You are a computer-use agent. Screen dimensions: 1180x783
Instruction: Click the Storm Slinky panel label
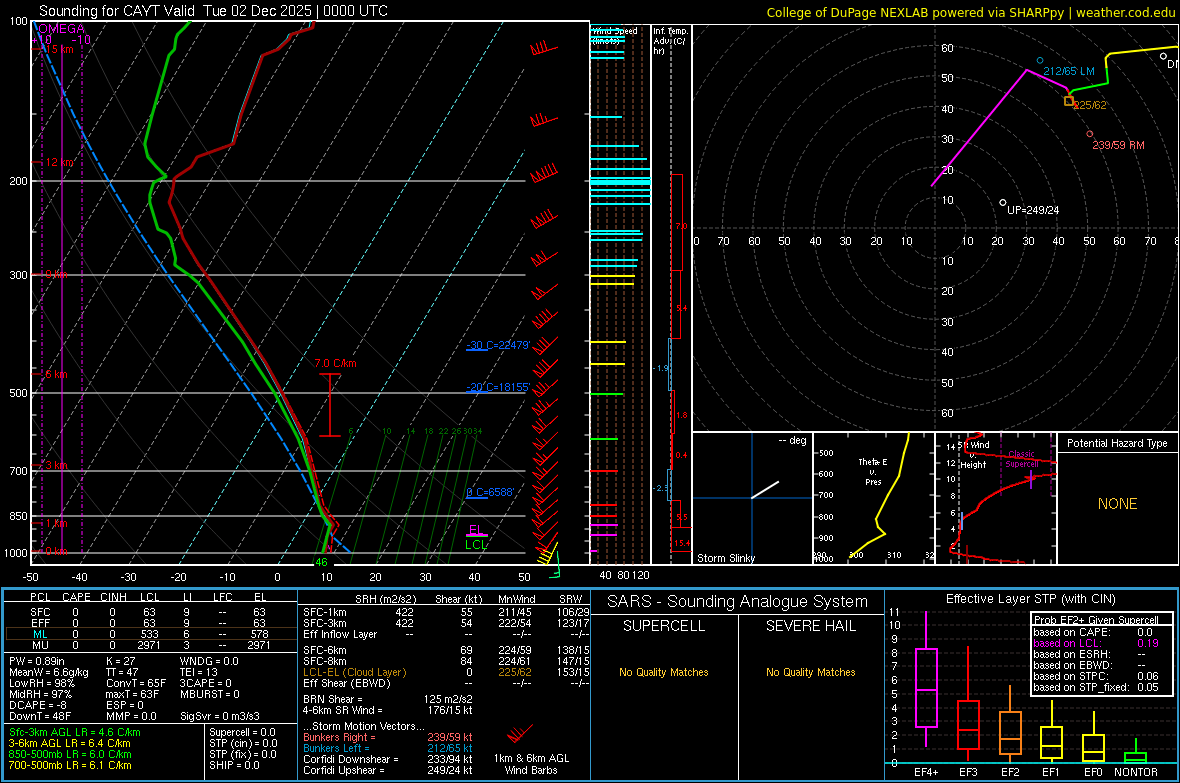point(725,558)
